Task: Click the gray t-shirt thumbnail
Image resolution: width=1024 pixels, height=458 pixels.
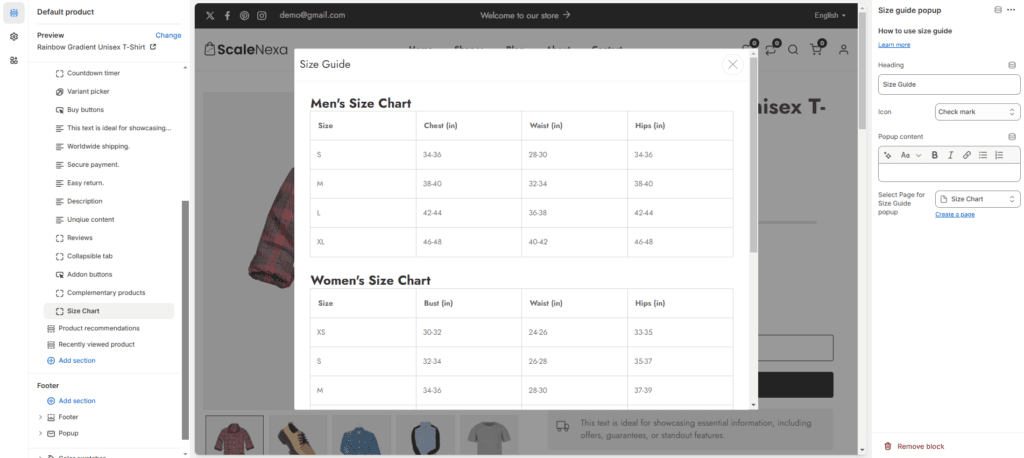Action: pos(488,434)
